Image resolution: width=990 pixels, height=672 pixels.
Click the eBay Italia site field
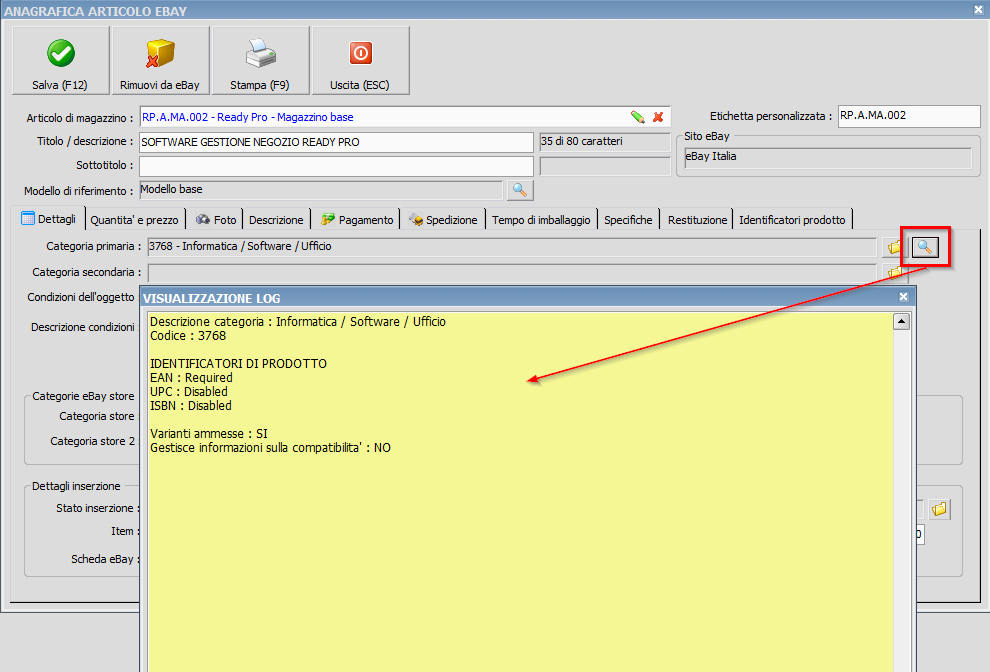(x=828, y=157)
